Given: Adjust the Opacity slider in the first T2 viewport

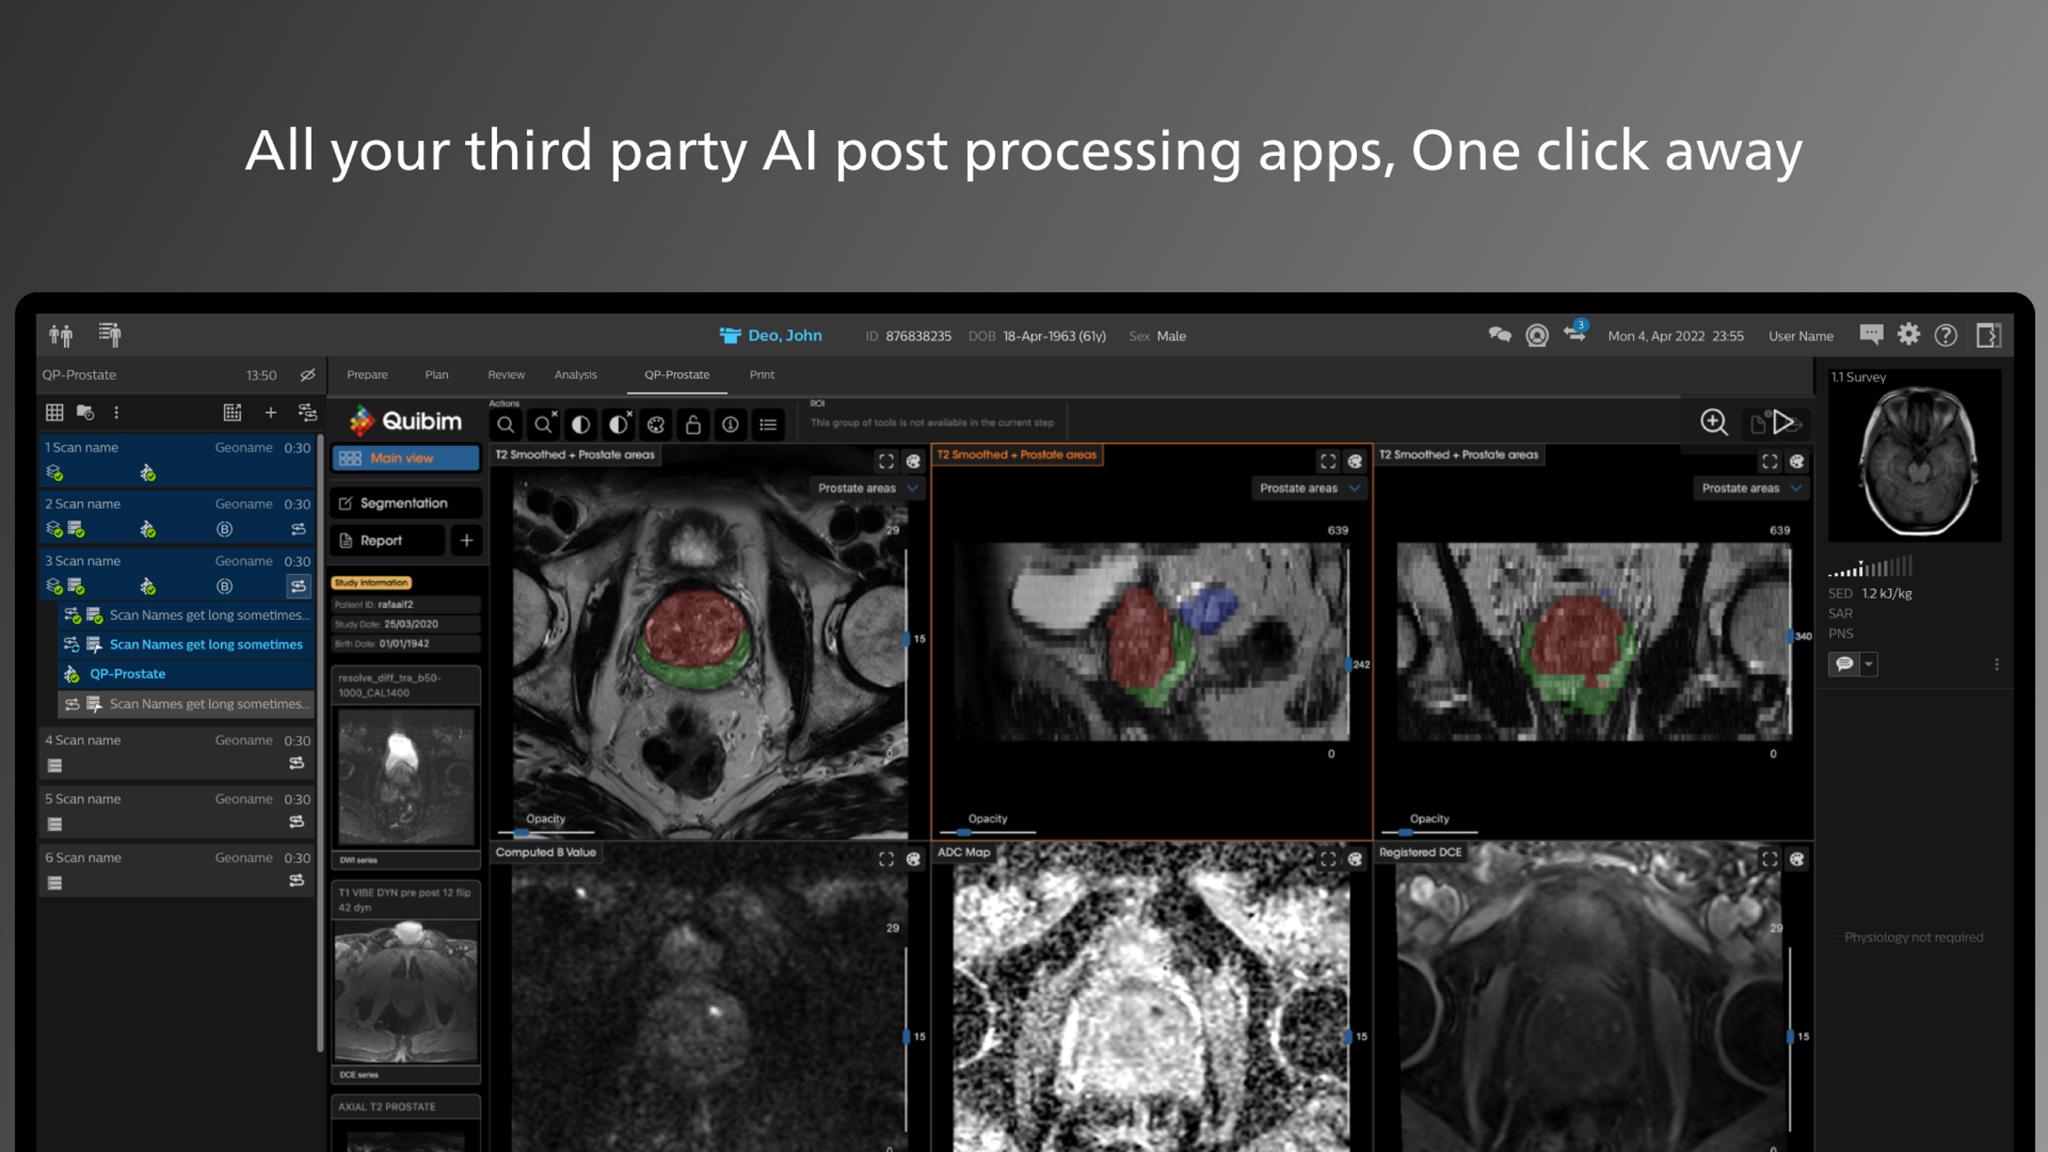Looking at the screenshot, I should tap(546, 832).
